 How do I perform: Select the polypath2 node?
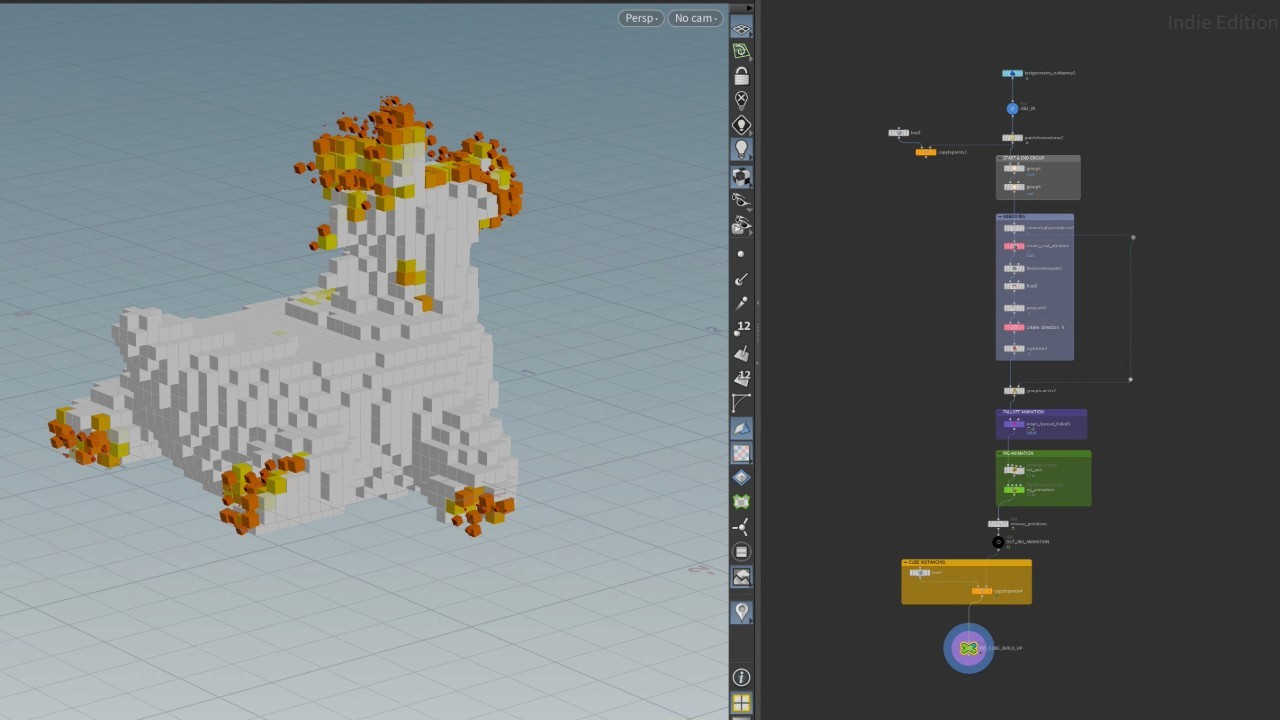coord(1014,308)
